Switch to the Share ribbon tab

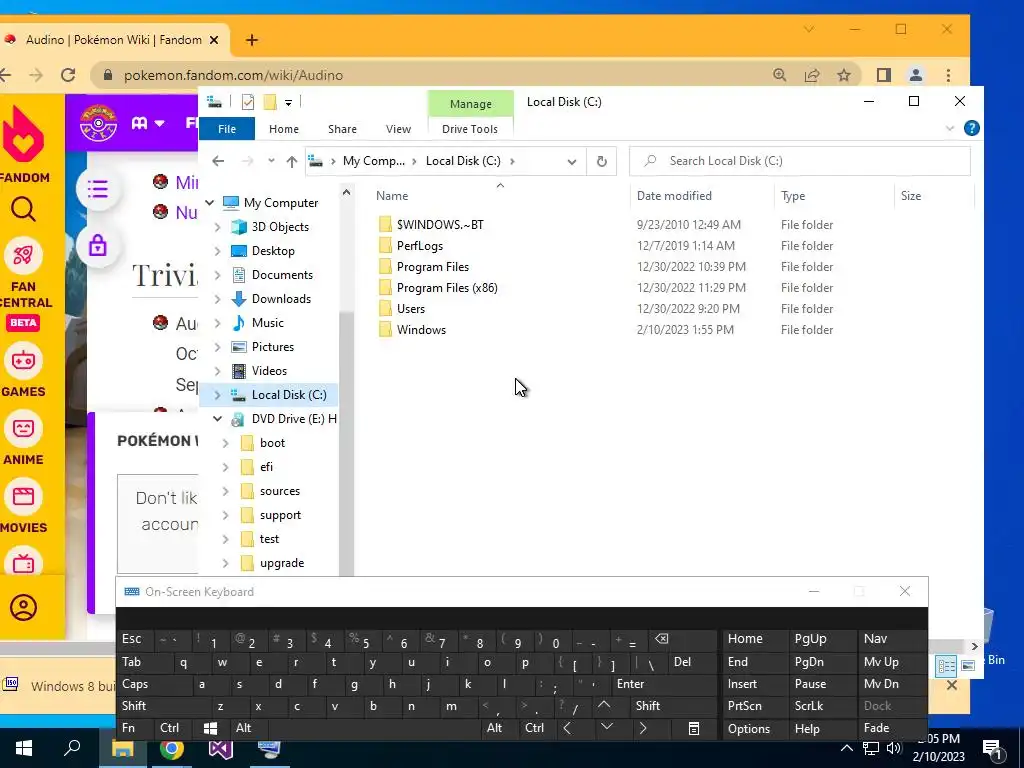(x=342, y=129)
